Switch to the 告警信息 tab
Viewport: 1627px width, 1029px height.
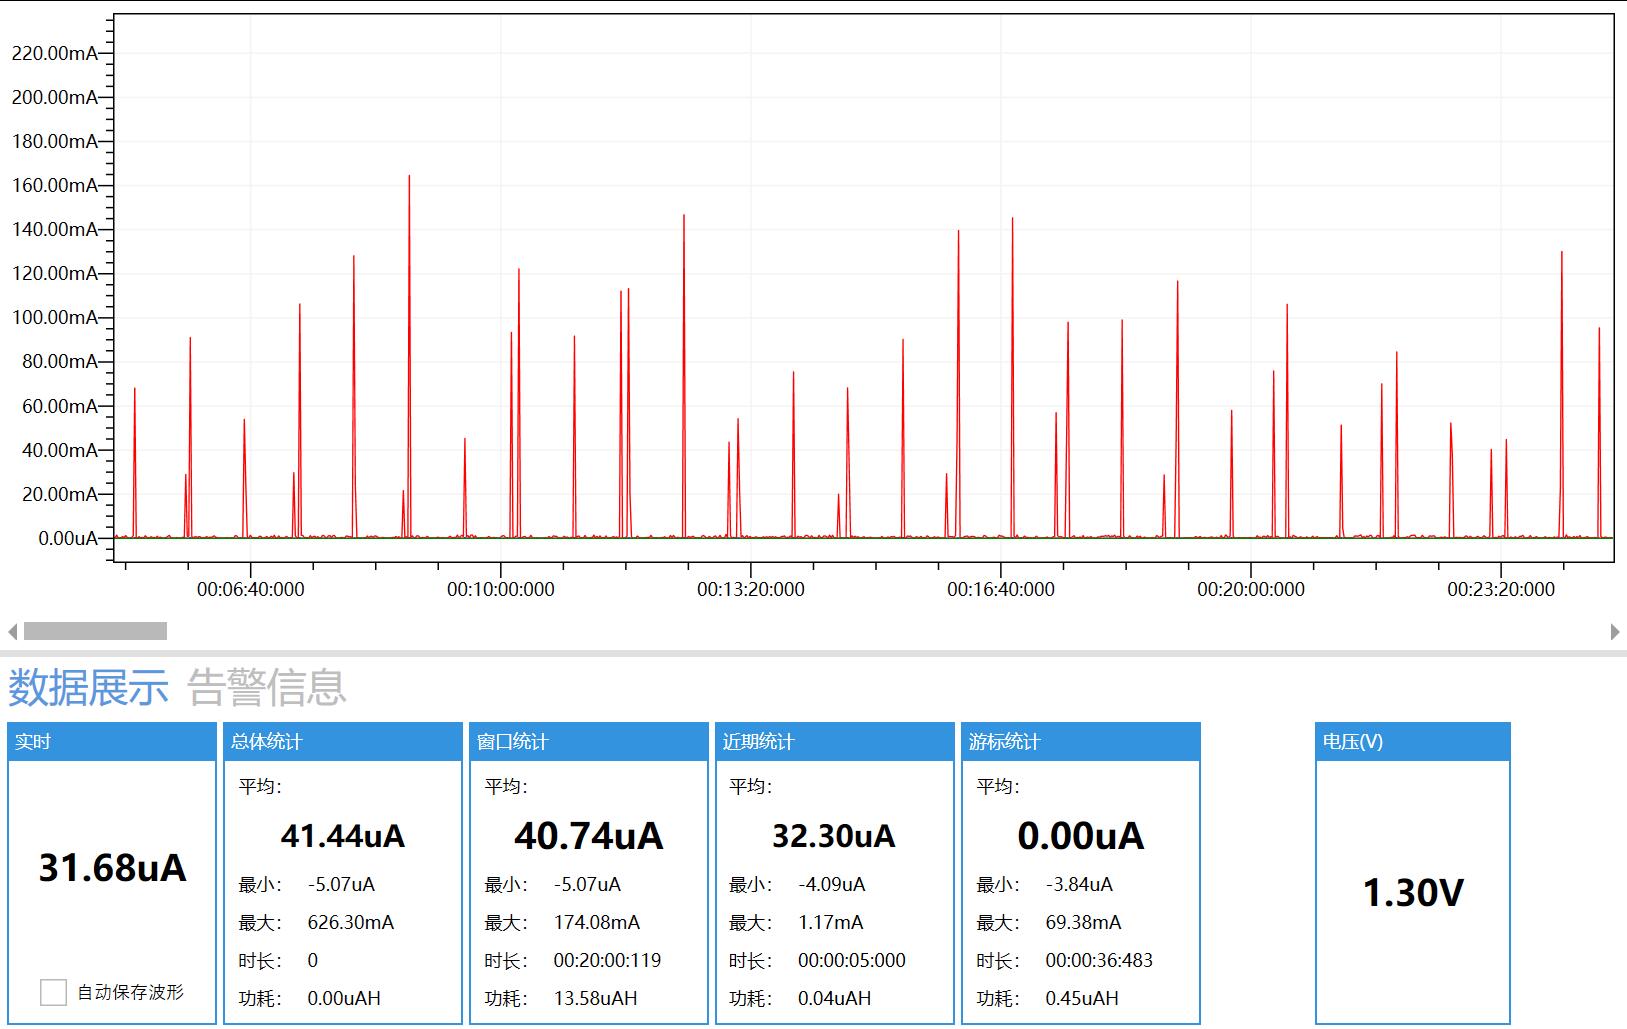(x=266, y=688)
